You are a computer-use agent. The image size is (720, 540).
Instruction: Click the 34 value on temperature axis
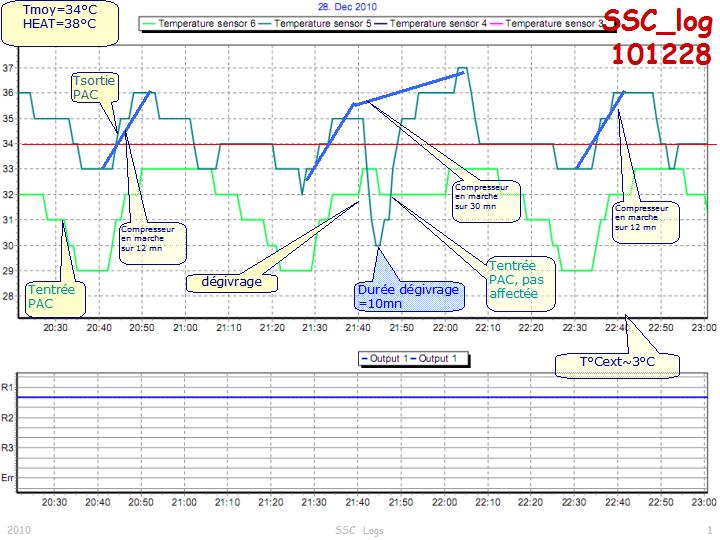tap(9, 144)
